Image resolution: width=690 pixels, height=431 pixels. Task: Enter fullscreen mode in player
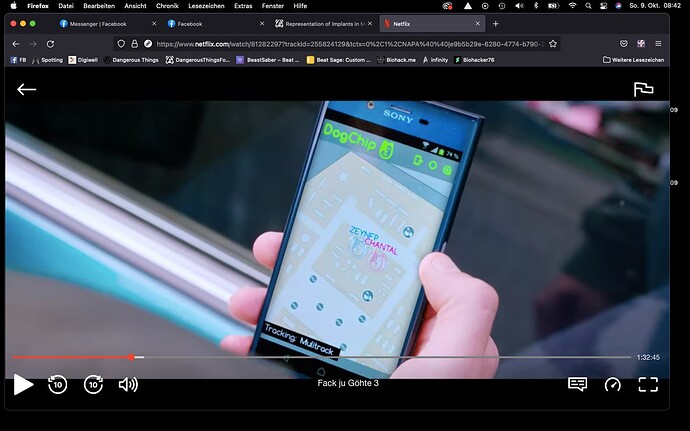coord(648,384)
